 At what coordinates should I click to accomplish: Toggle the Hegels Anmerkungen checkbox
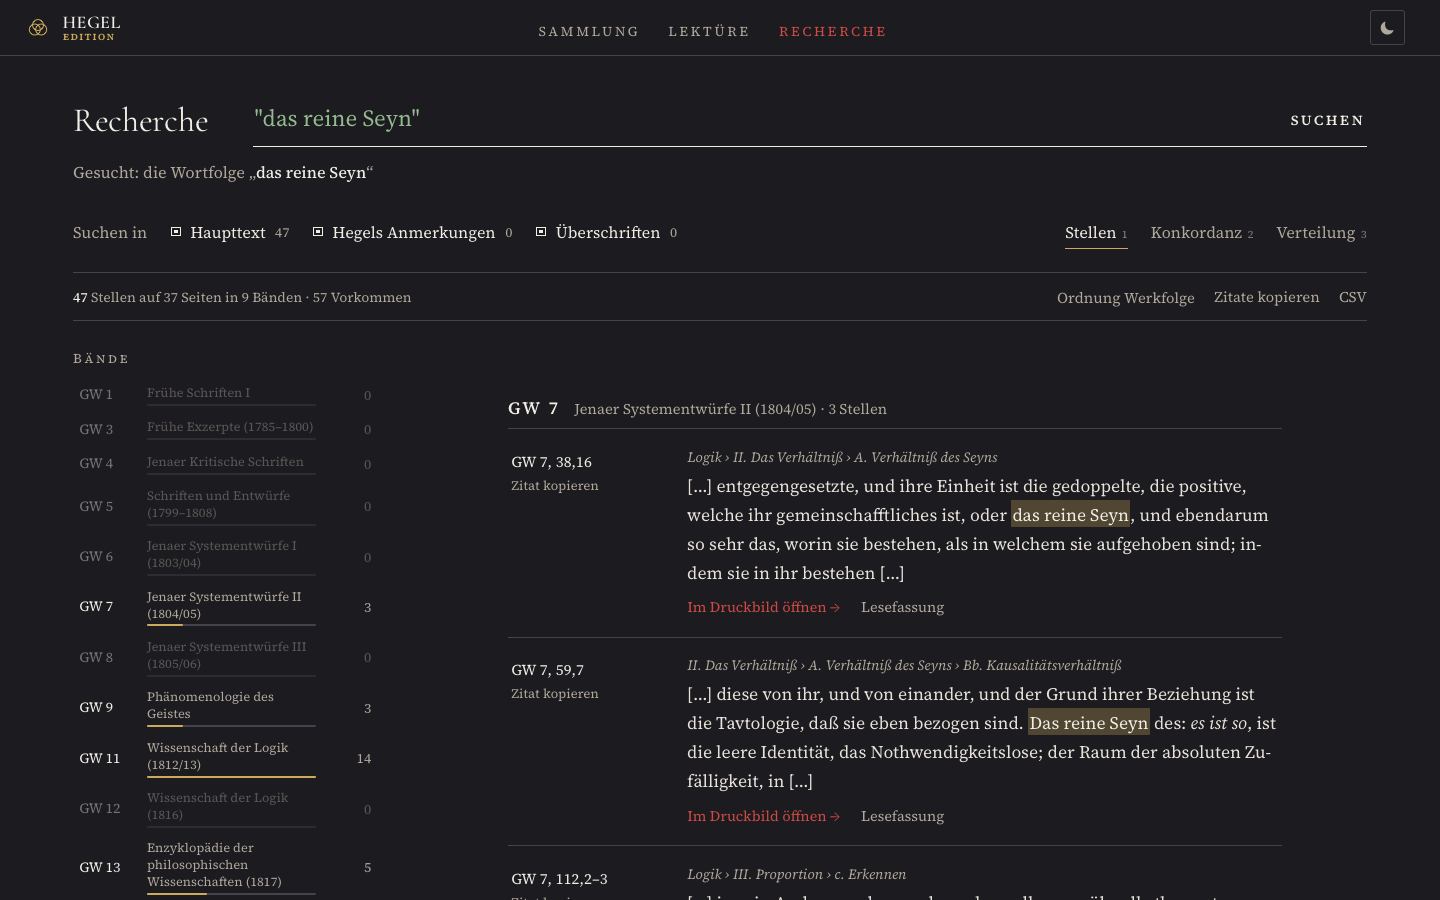pos(318,232)
